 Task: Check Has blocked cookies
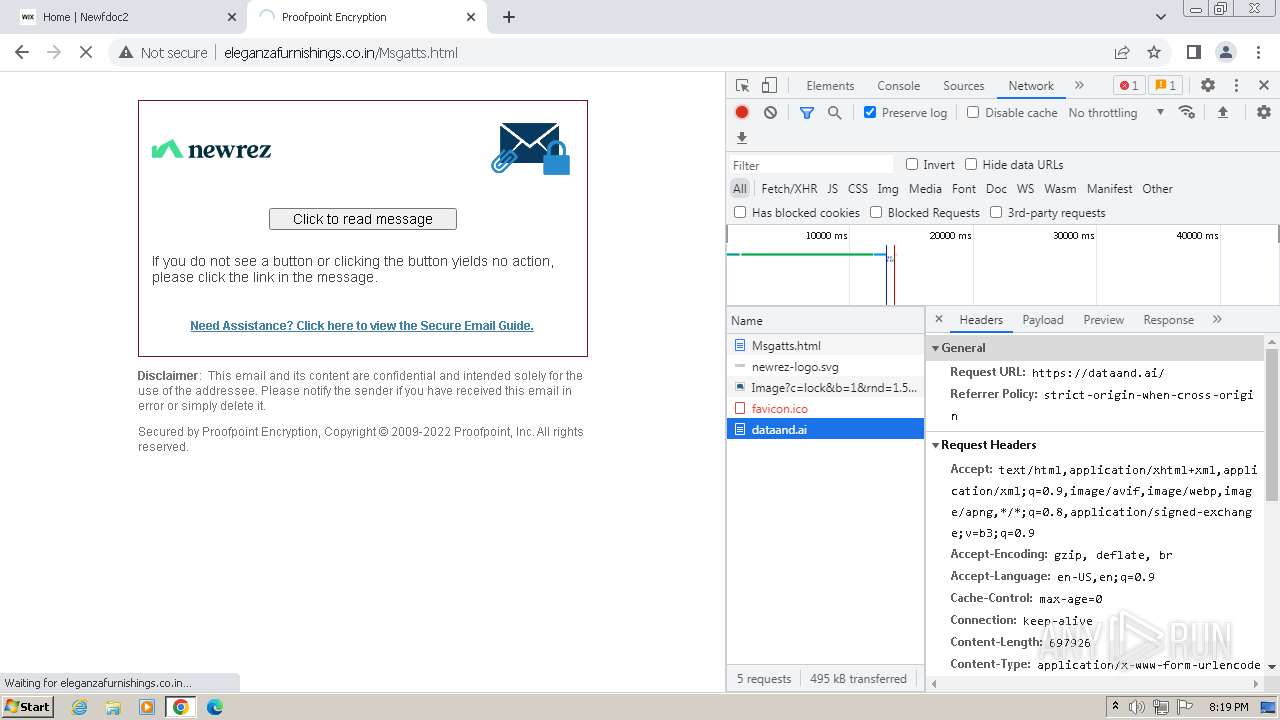(x=740, y=212)
